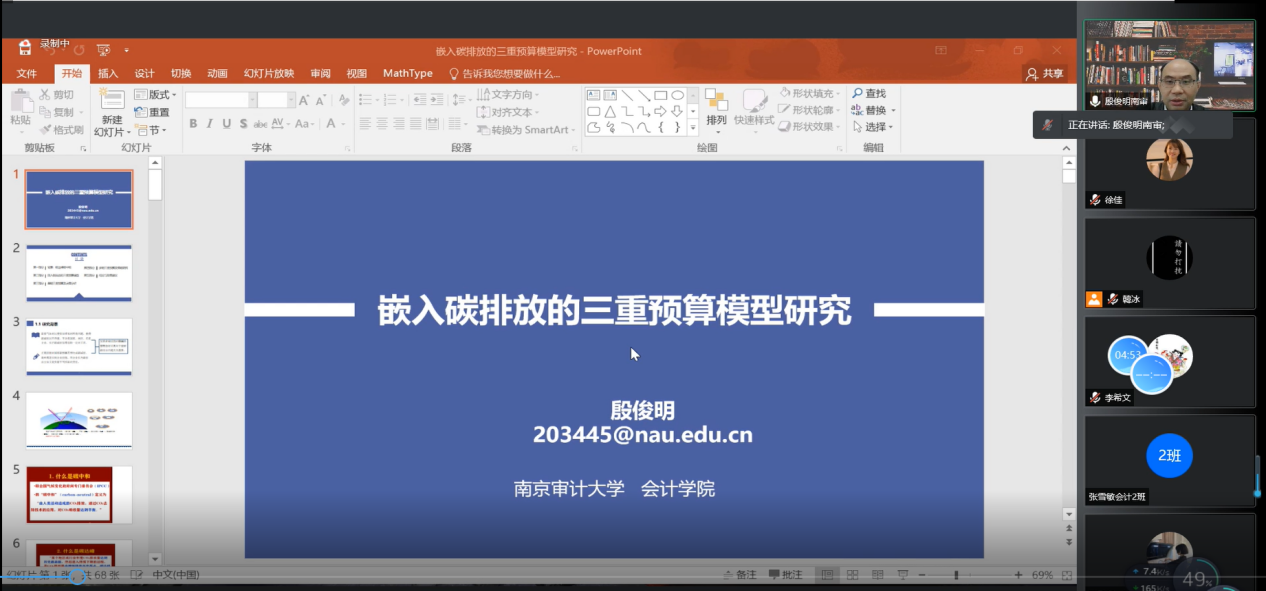1266x591 pixels.
Task: Select the oval shape in shapes gallery
Action: 677,95
